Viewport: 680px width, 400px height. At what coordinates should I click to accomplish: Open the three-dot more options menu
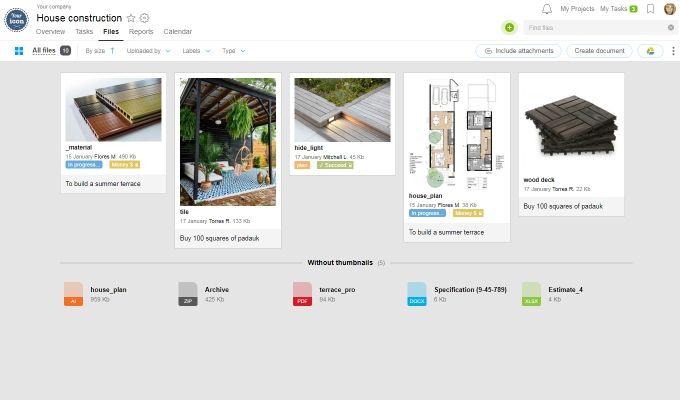click(x=672, y=50)
